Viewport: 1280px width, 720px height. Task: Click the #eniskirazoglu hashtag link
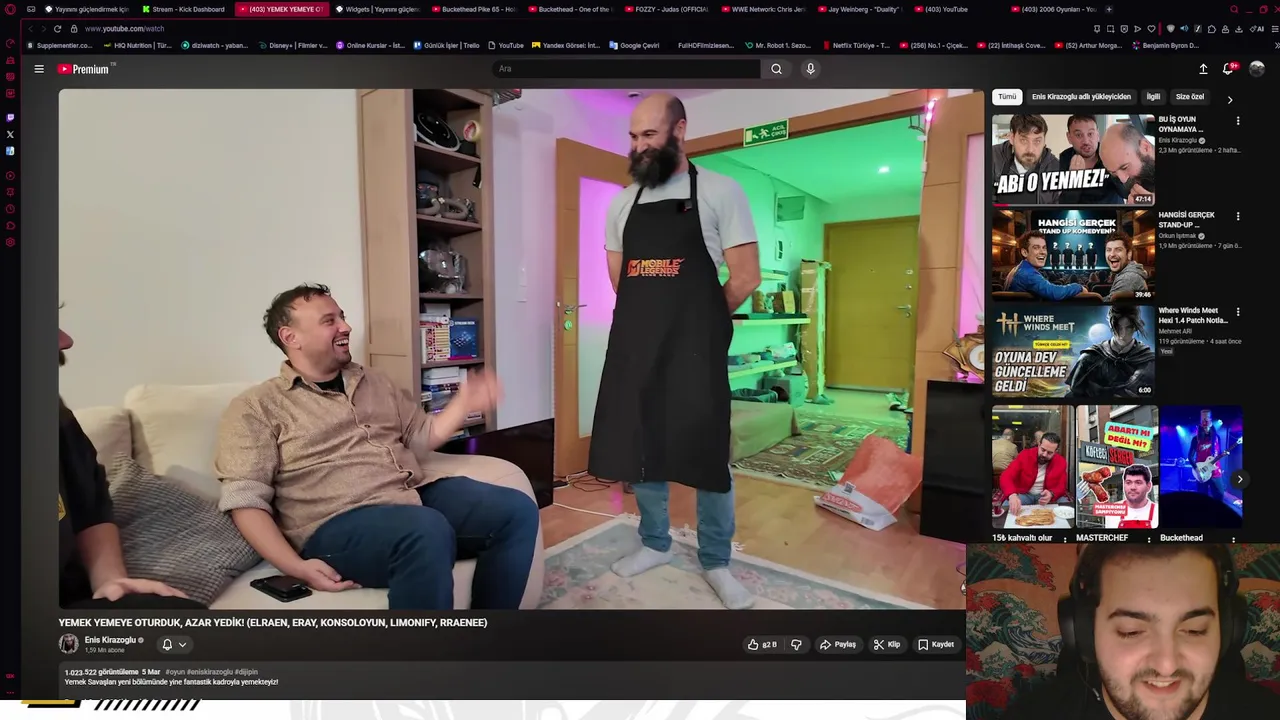coord(210,672)
